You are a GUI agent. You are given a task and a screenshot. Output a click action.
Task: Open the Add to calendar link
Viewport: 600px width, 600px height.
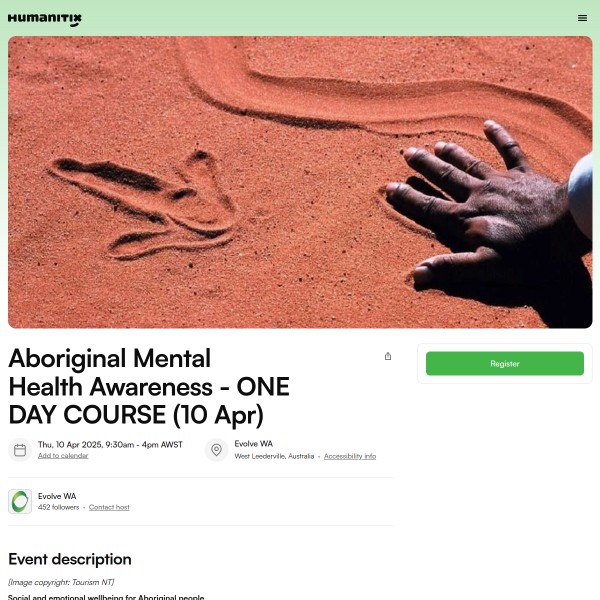[63, 456]
